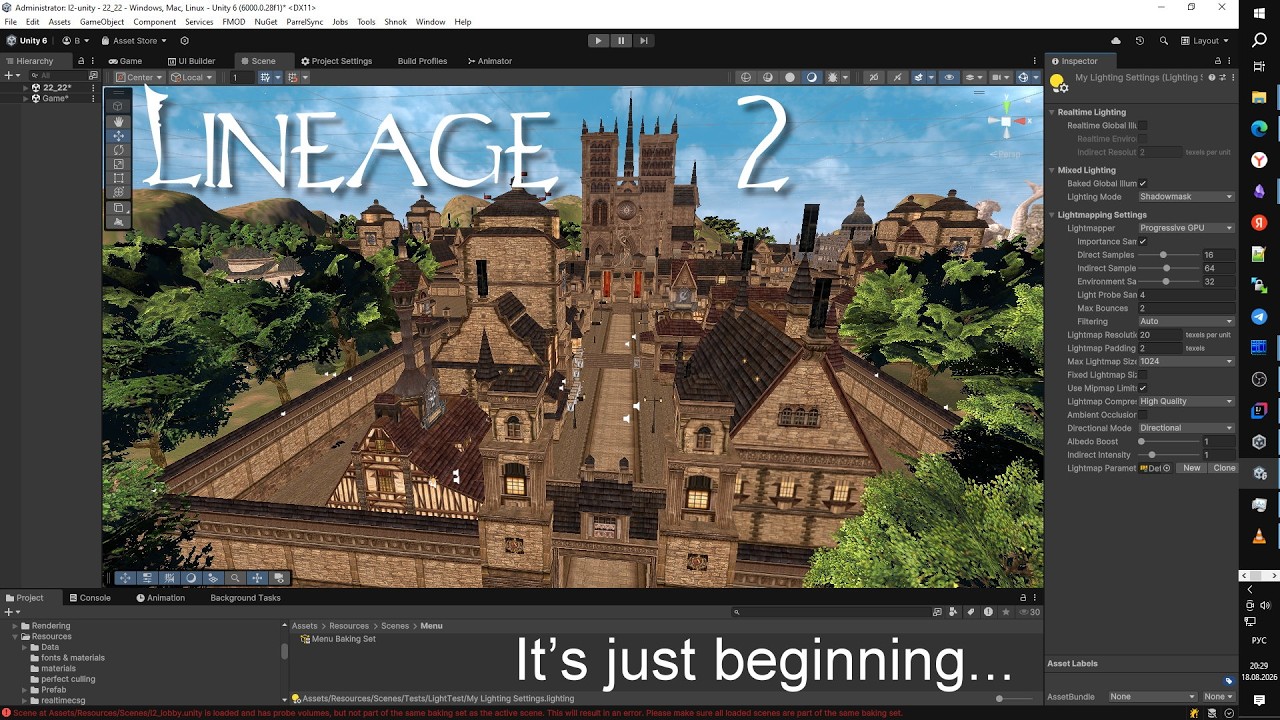The width and height of the screenshot is (1280, 720).
Task: Switch to the Animator tab
Action: coord(490,61)
